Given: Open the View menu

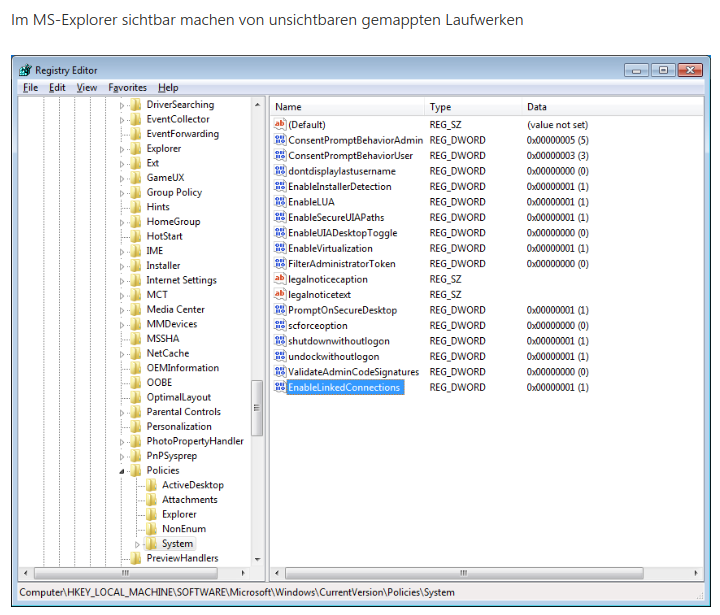Looking at the screenshot, I should (x=87, y=87).
